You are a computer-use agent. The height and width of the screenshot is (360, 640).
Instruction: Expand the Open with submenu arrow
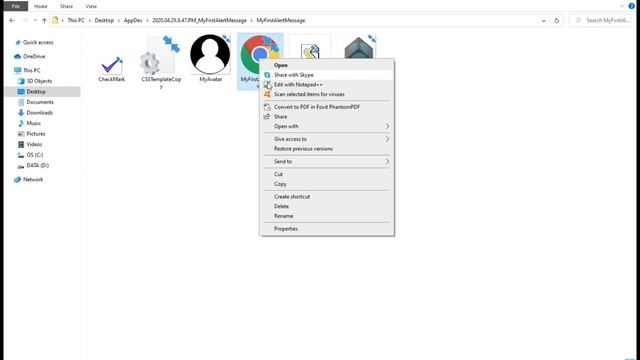click(387, 127)
